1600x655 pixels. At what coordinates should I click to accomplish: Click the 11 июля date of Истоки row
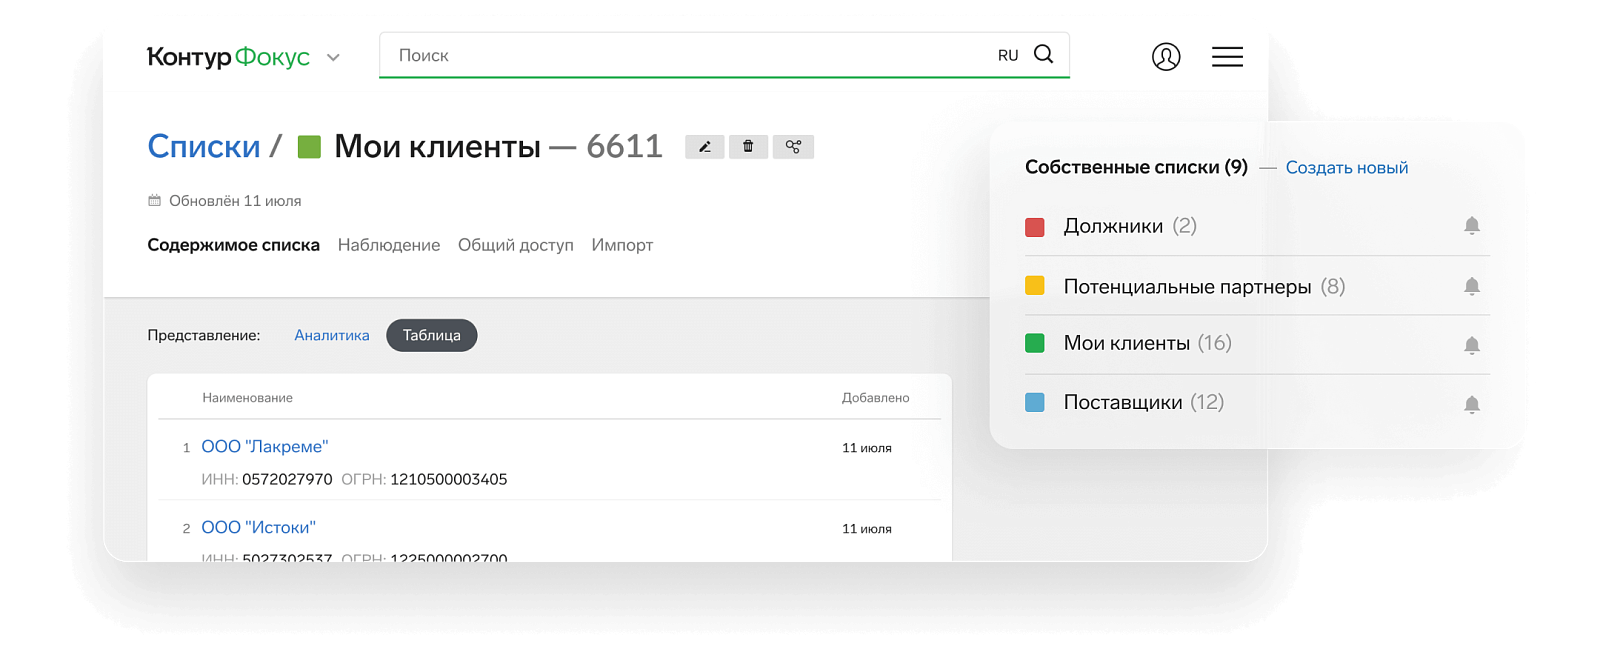pos(866,529)
